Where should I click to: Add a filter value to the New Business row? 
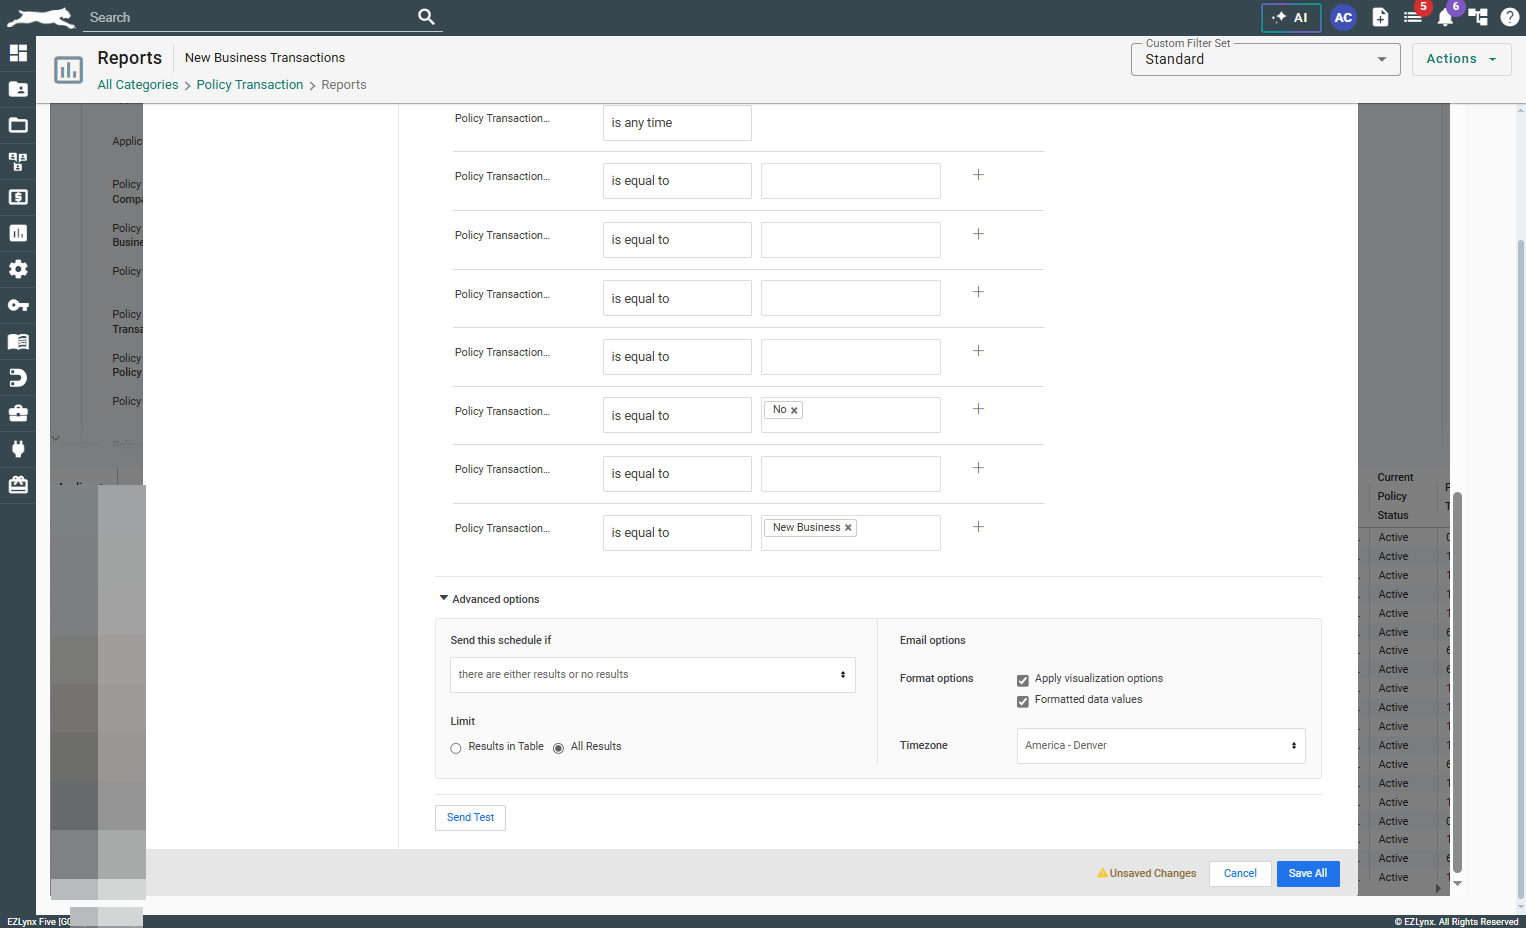(x=978, y=527)
